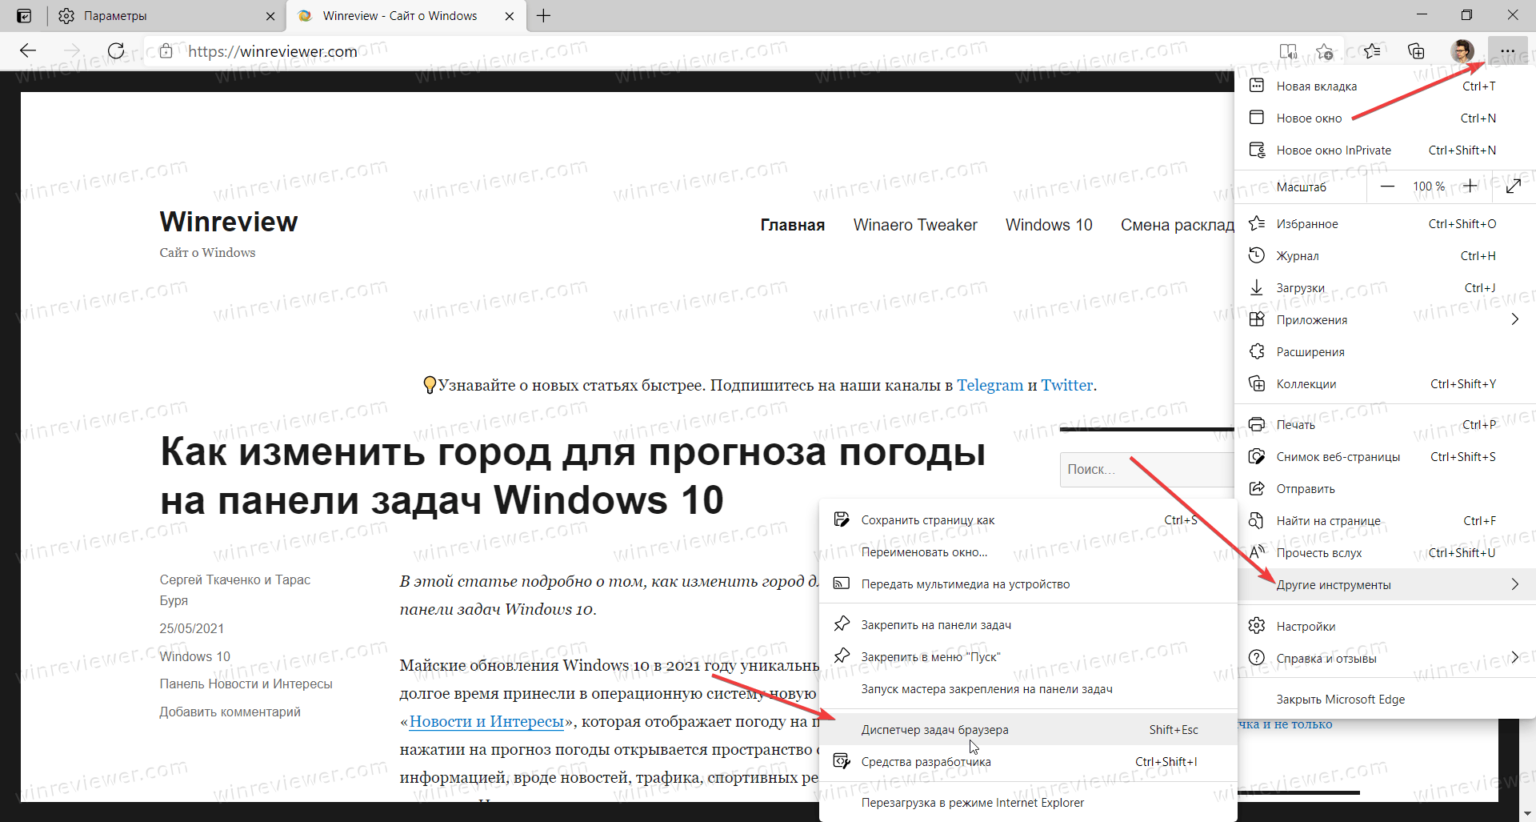Choose Передать мультимедиа на устройство
Image resolution: width=1536 pixels, height=822 pixels.
pos(1028,584)
